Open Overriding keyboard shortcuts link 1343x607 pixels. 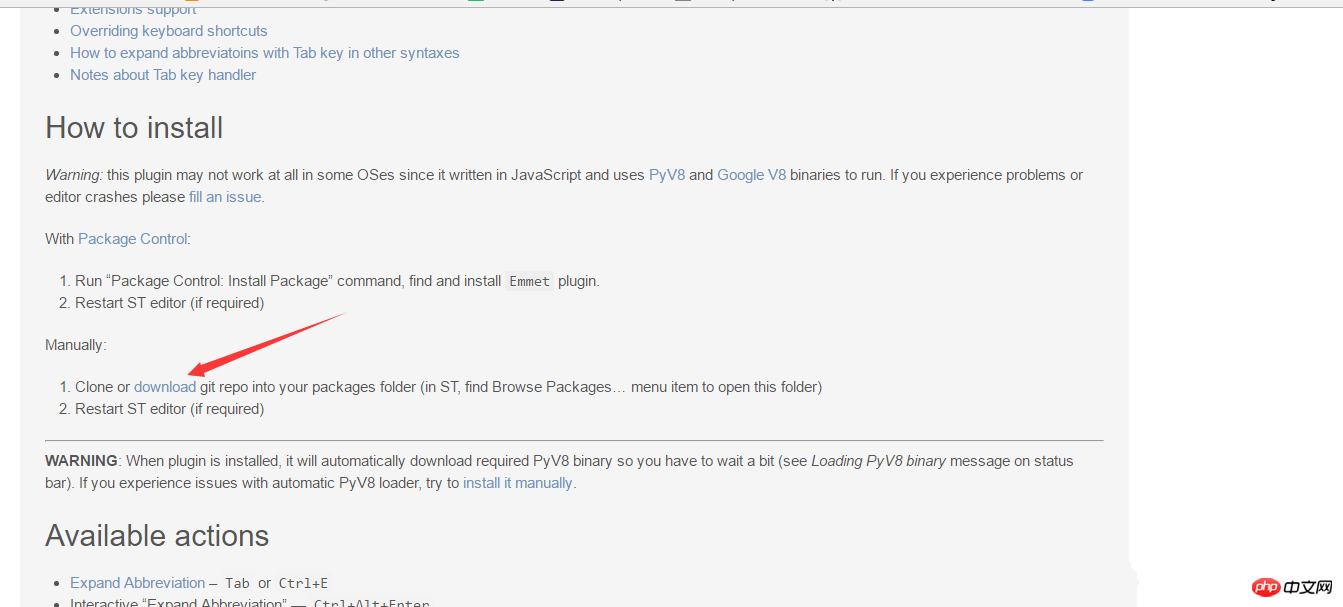click(168, 31)
